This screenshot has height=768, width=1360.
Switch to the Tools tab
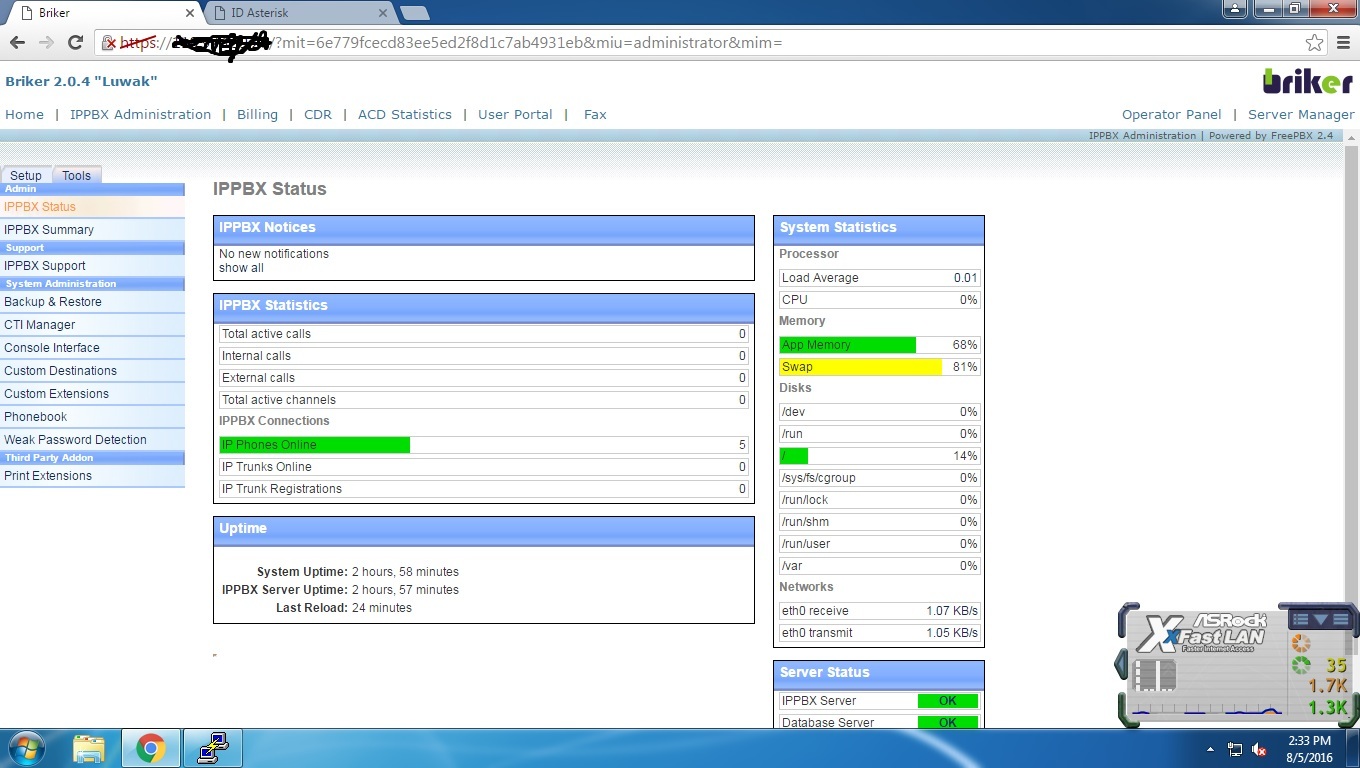(76, 175)
